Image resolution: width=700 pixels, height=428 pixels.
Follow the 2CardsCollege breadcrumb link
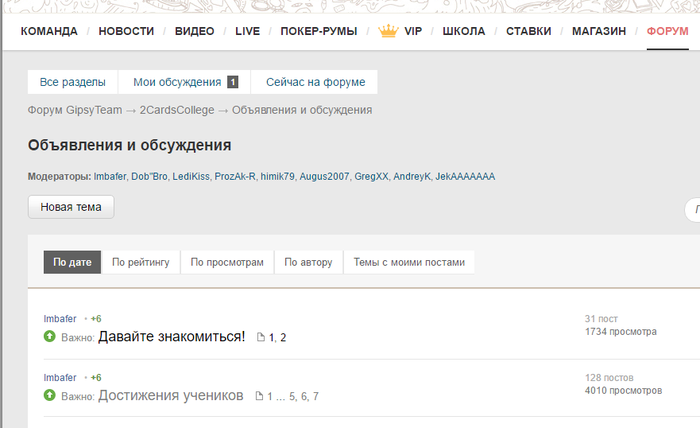pos(177,110)
